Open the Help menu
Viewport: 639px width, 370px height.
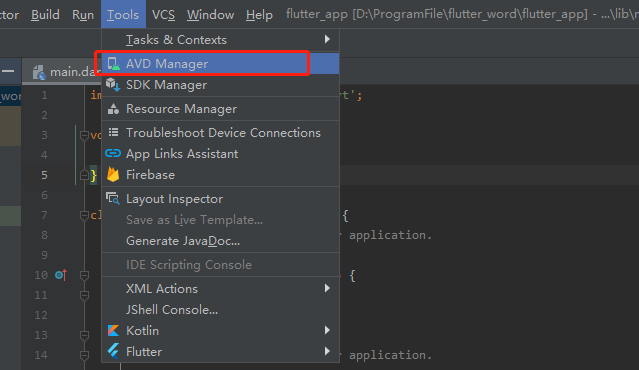(x=259, y=15)
